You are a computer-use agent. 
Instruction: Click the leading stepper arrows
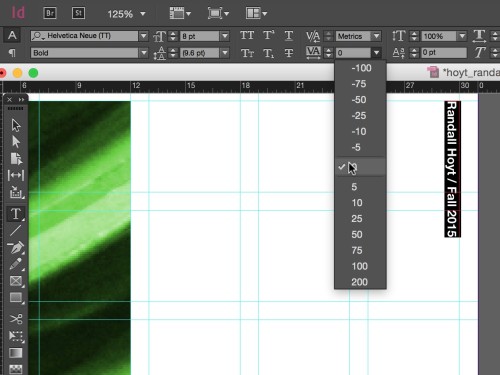pos(173,53)
